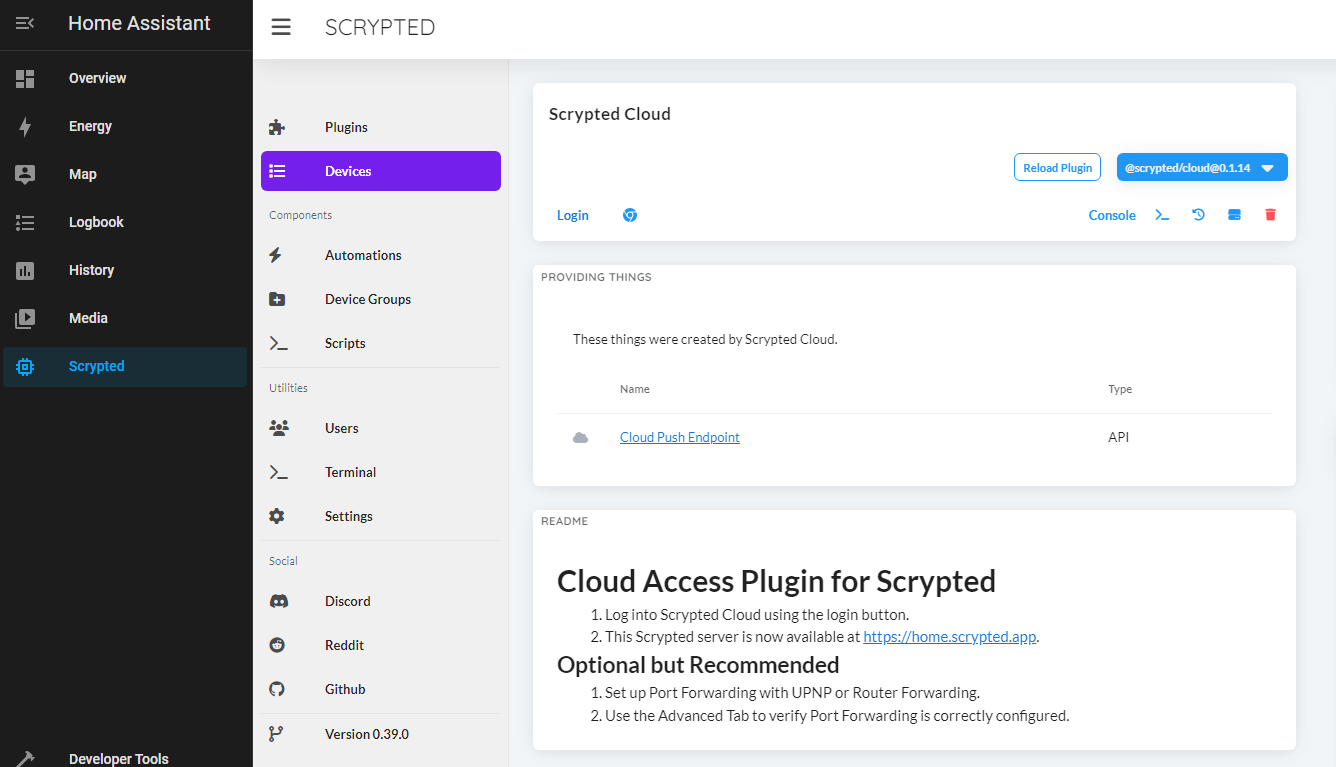Image resolution: width=1336 pixels, height=767 pixels.
Task: Toggle the Scrypted hamburger menu
Action: 281,28
